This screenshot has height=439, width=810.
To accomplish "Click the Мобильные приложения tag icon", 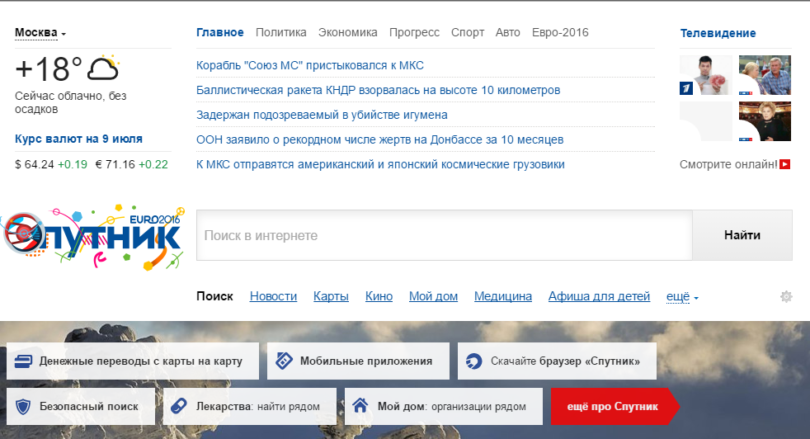I will (x=284, y=360).
